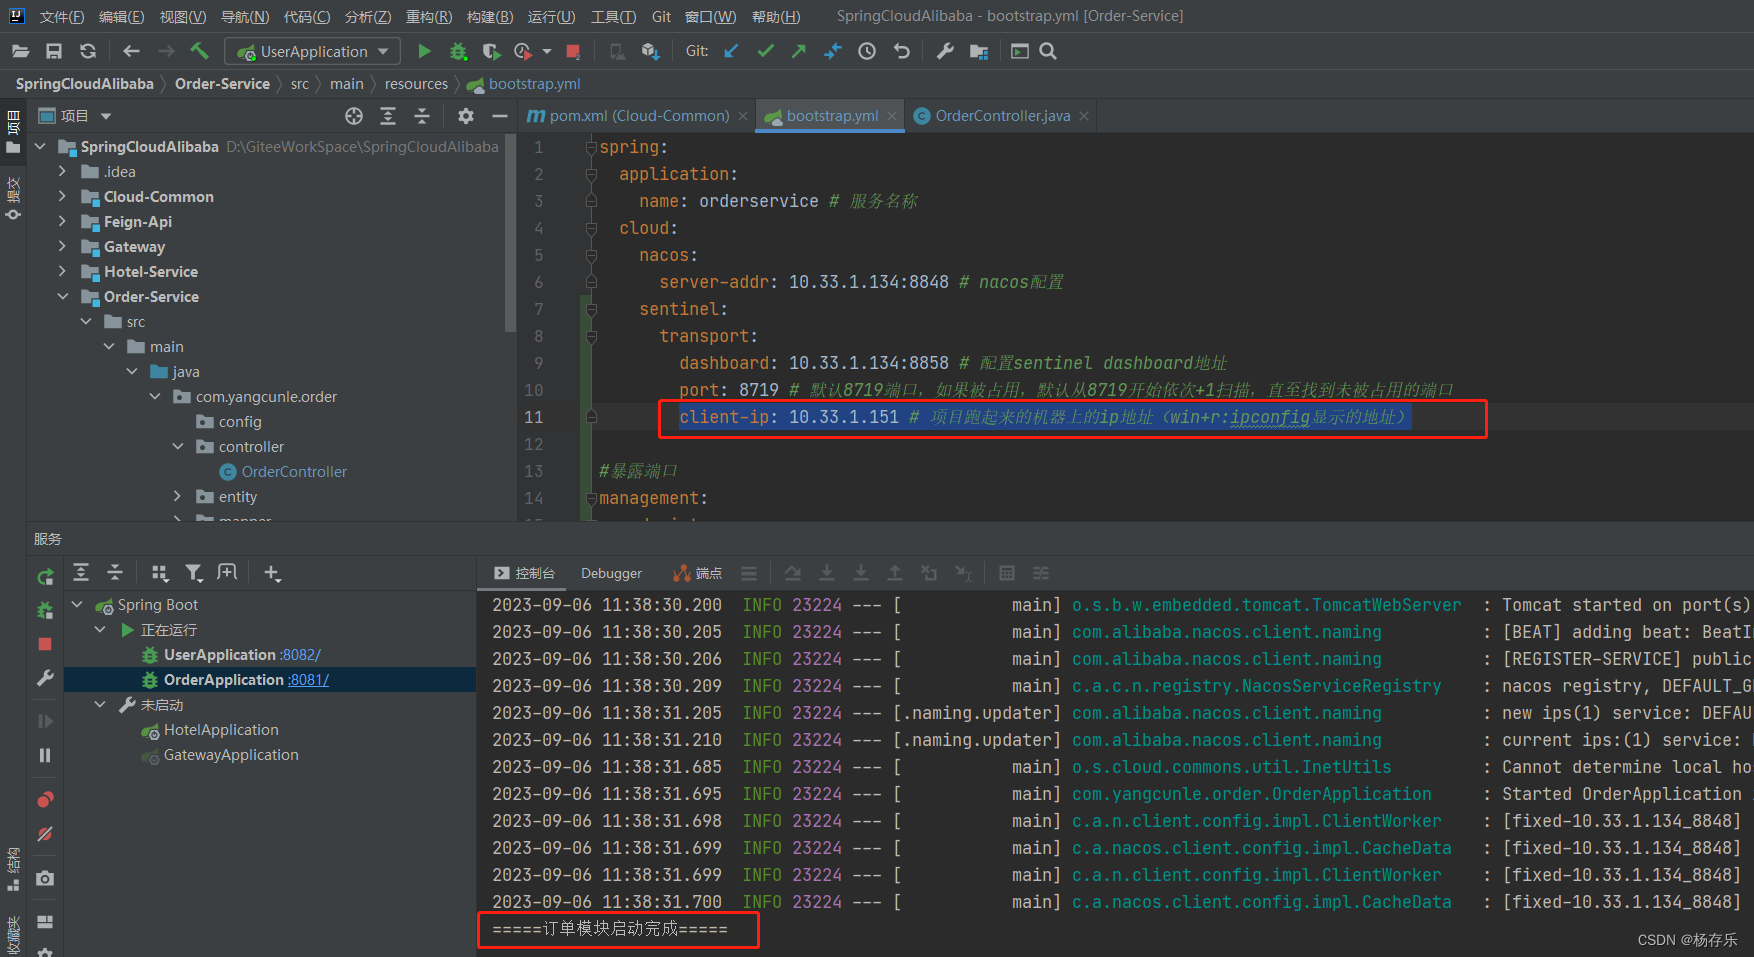
Task: Expand the entity package
Action: pyautogui.click(x=178, y=497)
